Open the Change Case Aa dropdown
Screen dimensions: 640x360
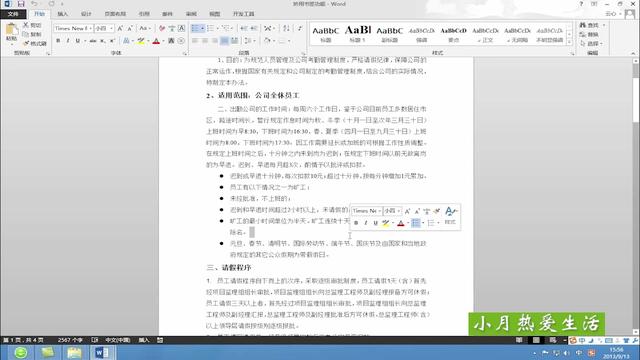coord(145,29)
